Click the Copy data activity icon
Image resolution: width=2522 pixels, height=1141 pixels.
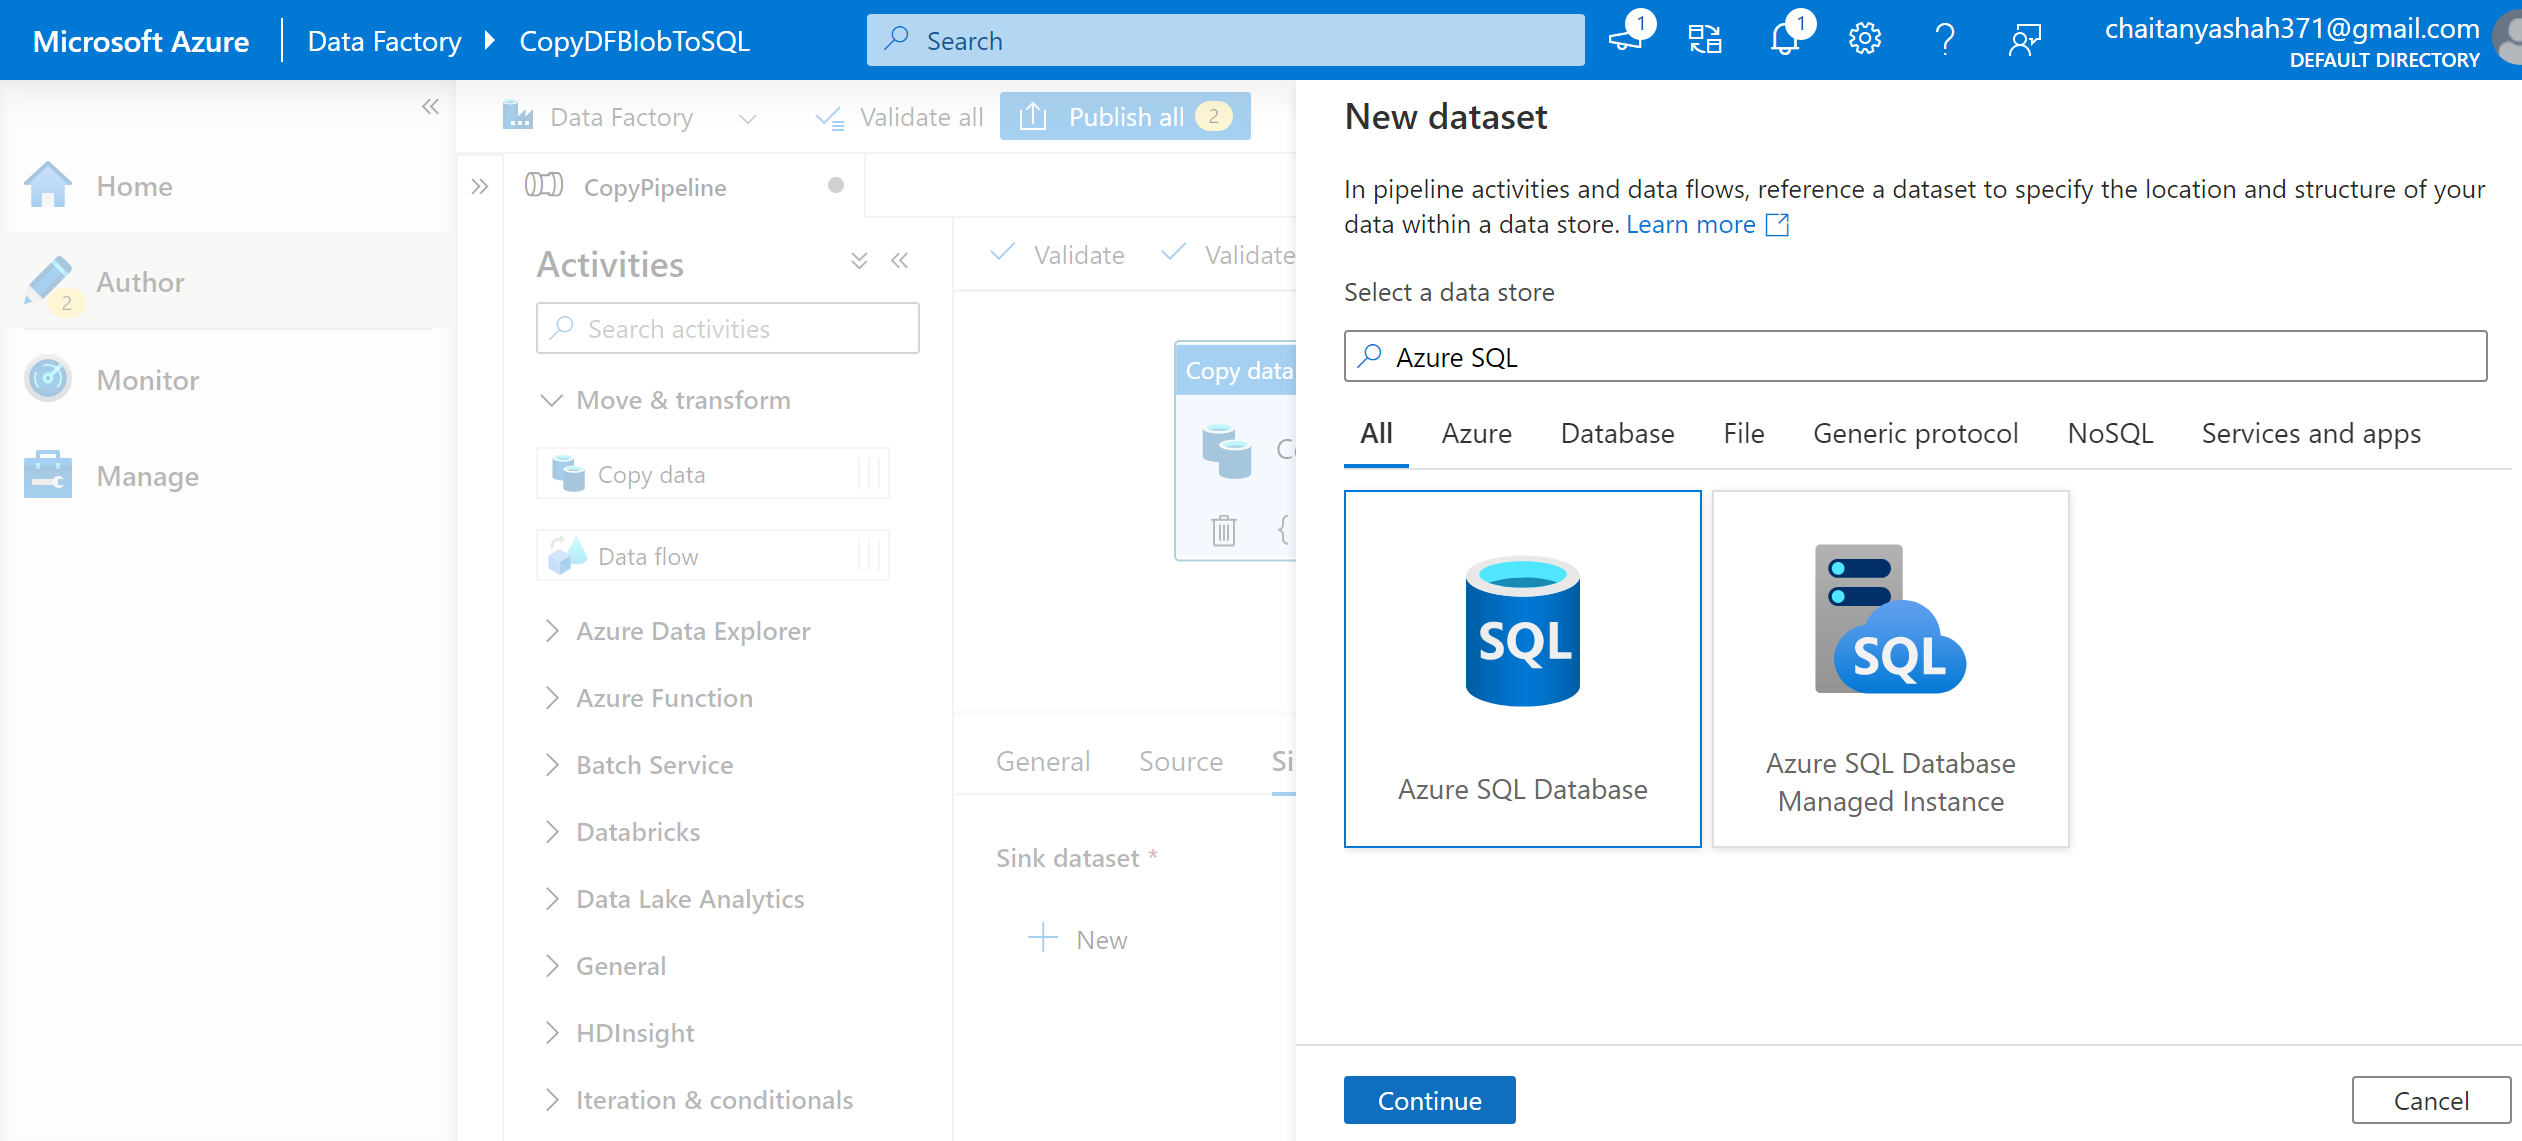(x=568, y=473)
